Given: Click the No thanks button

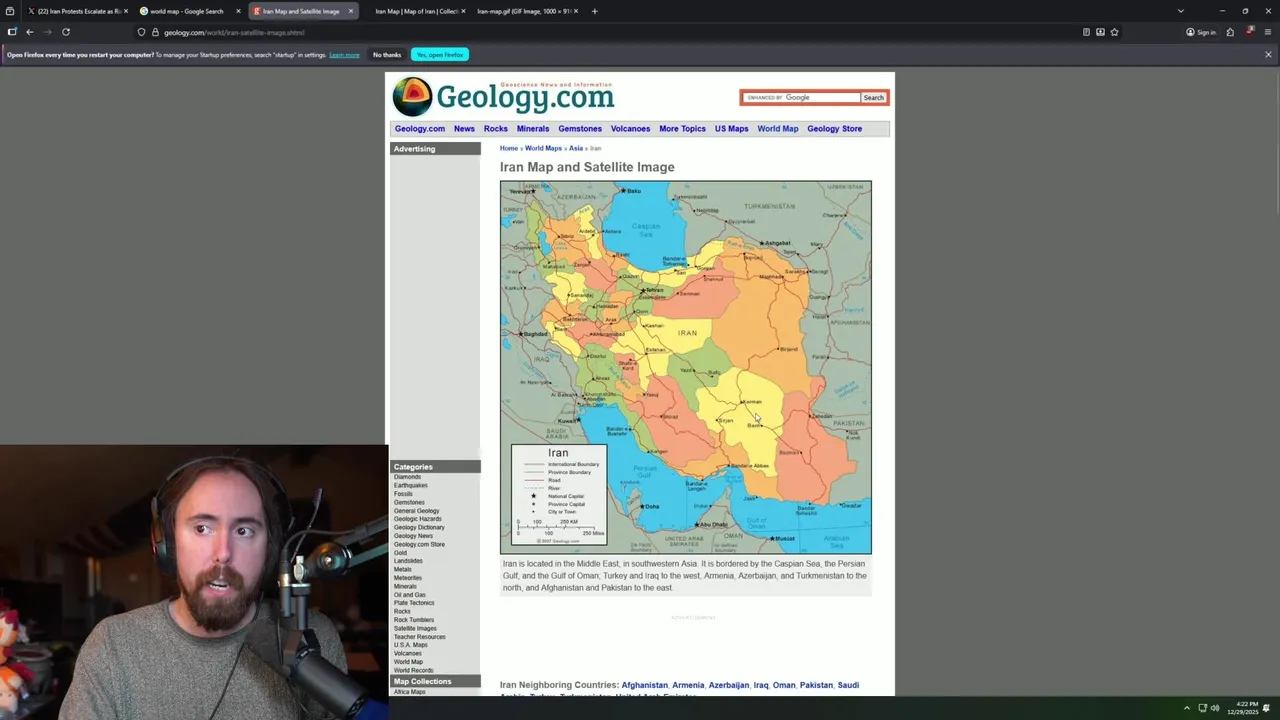Looking at the screenshot, I should point(387,54).
